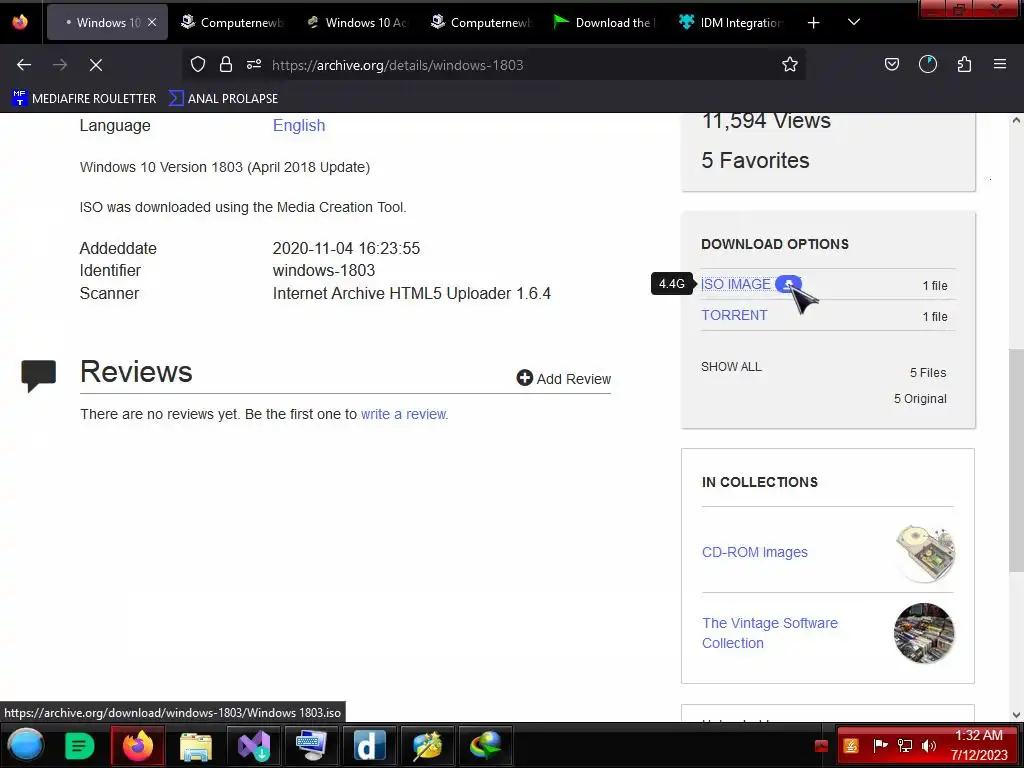The height and width of the screenshot is (768, 1024).
Task: Save the page to Pocket
Action: 891,64
